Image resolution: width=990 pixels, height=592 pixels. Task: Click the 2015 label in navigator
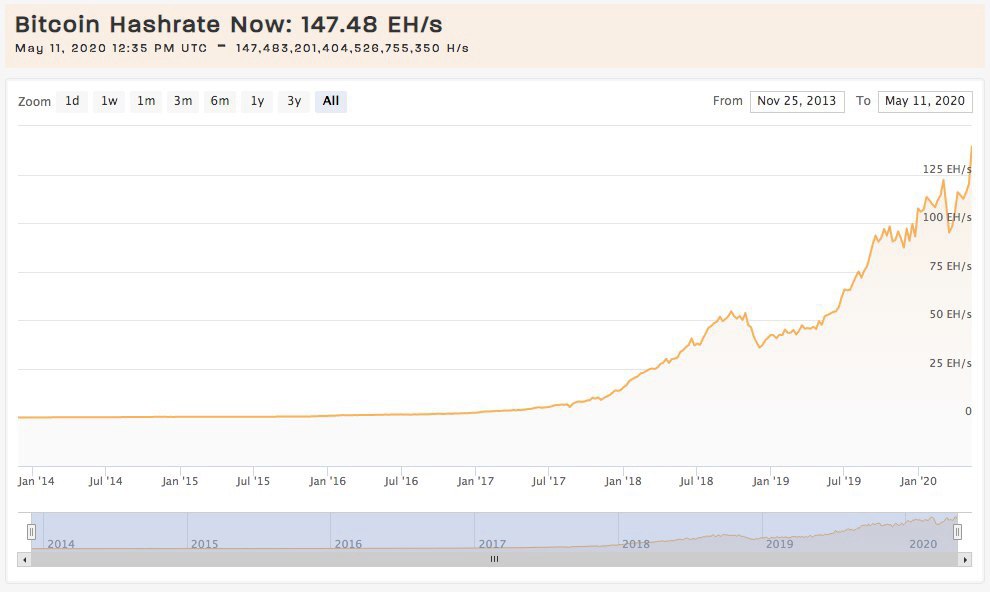click(x=205, y=544)
